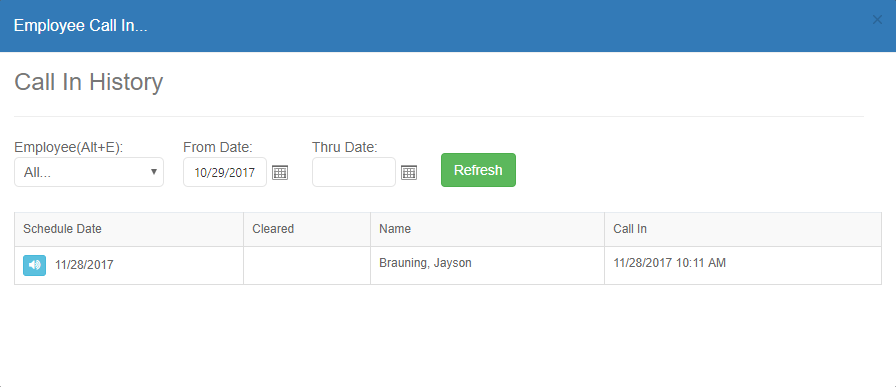Click the From Date field with 10/29/2017
896x387 pixels.
coord(225,172)
